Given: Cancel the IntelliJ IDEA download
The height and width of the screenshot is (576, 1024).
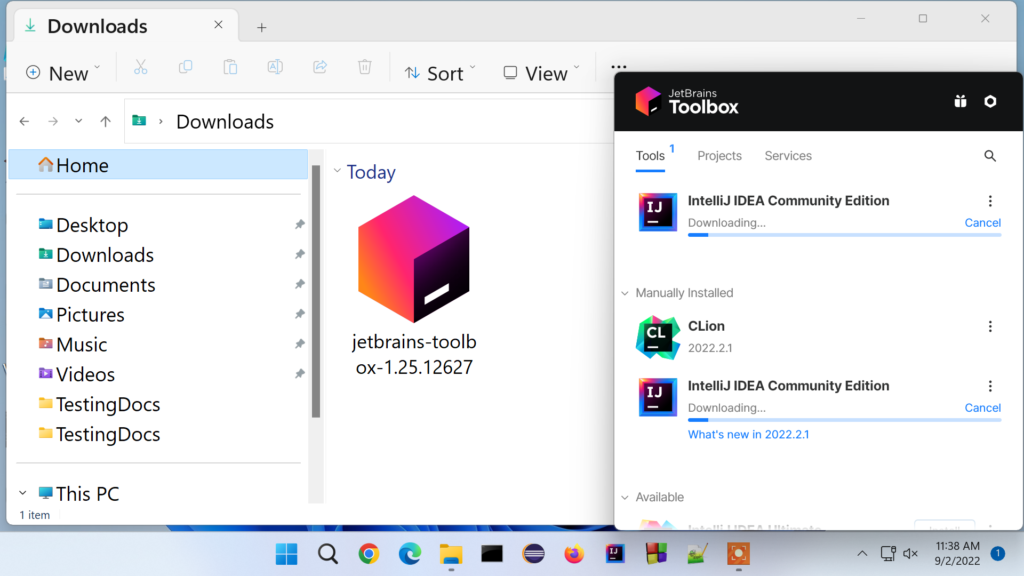Looking at the screenshot, I should tap(982, 222).
